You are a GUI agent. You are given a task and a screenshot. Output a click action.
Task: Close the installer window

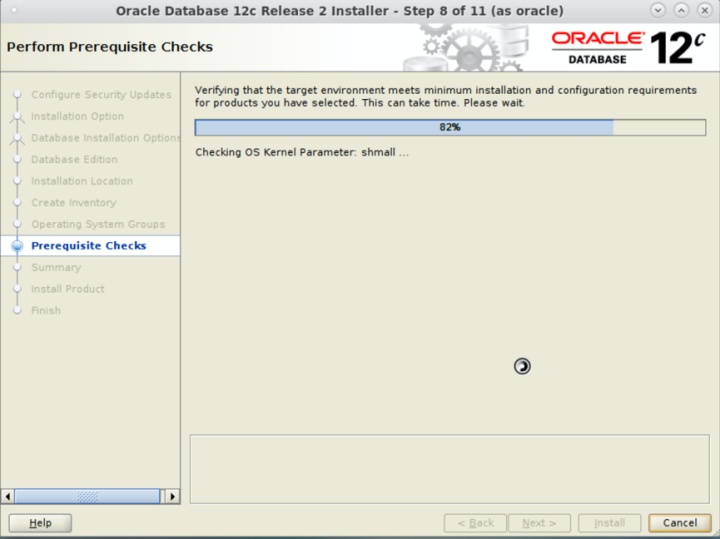pyautogui.click(x=704, y=10)
